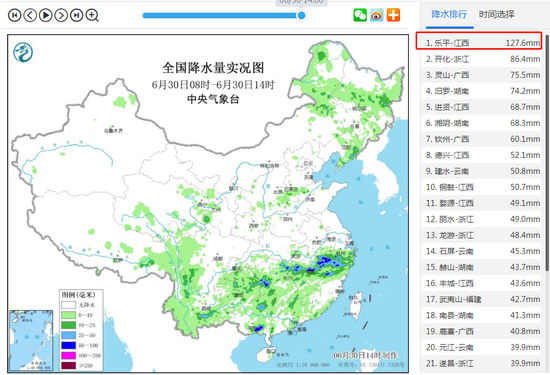
Task: Select row 21 遂昌-浙江
Action: tap(481, 363)
